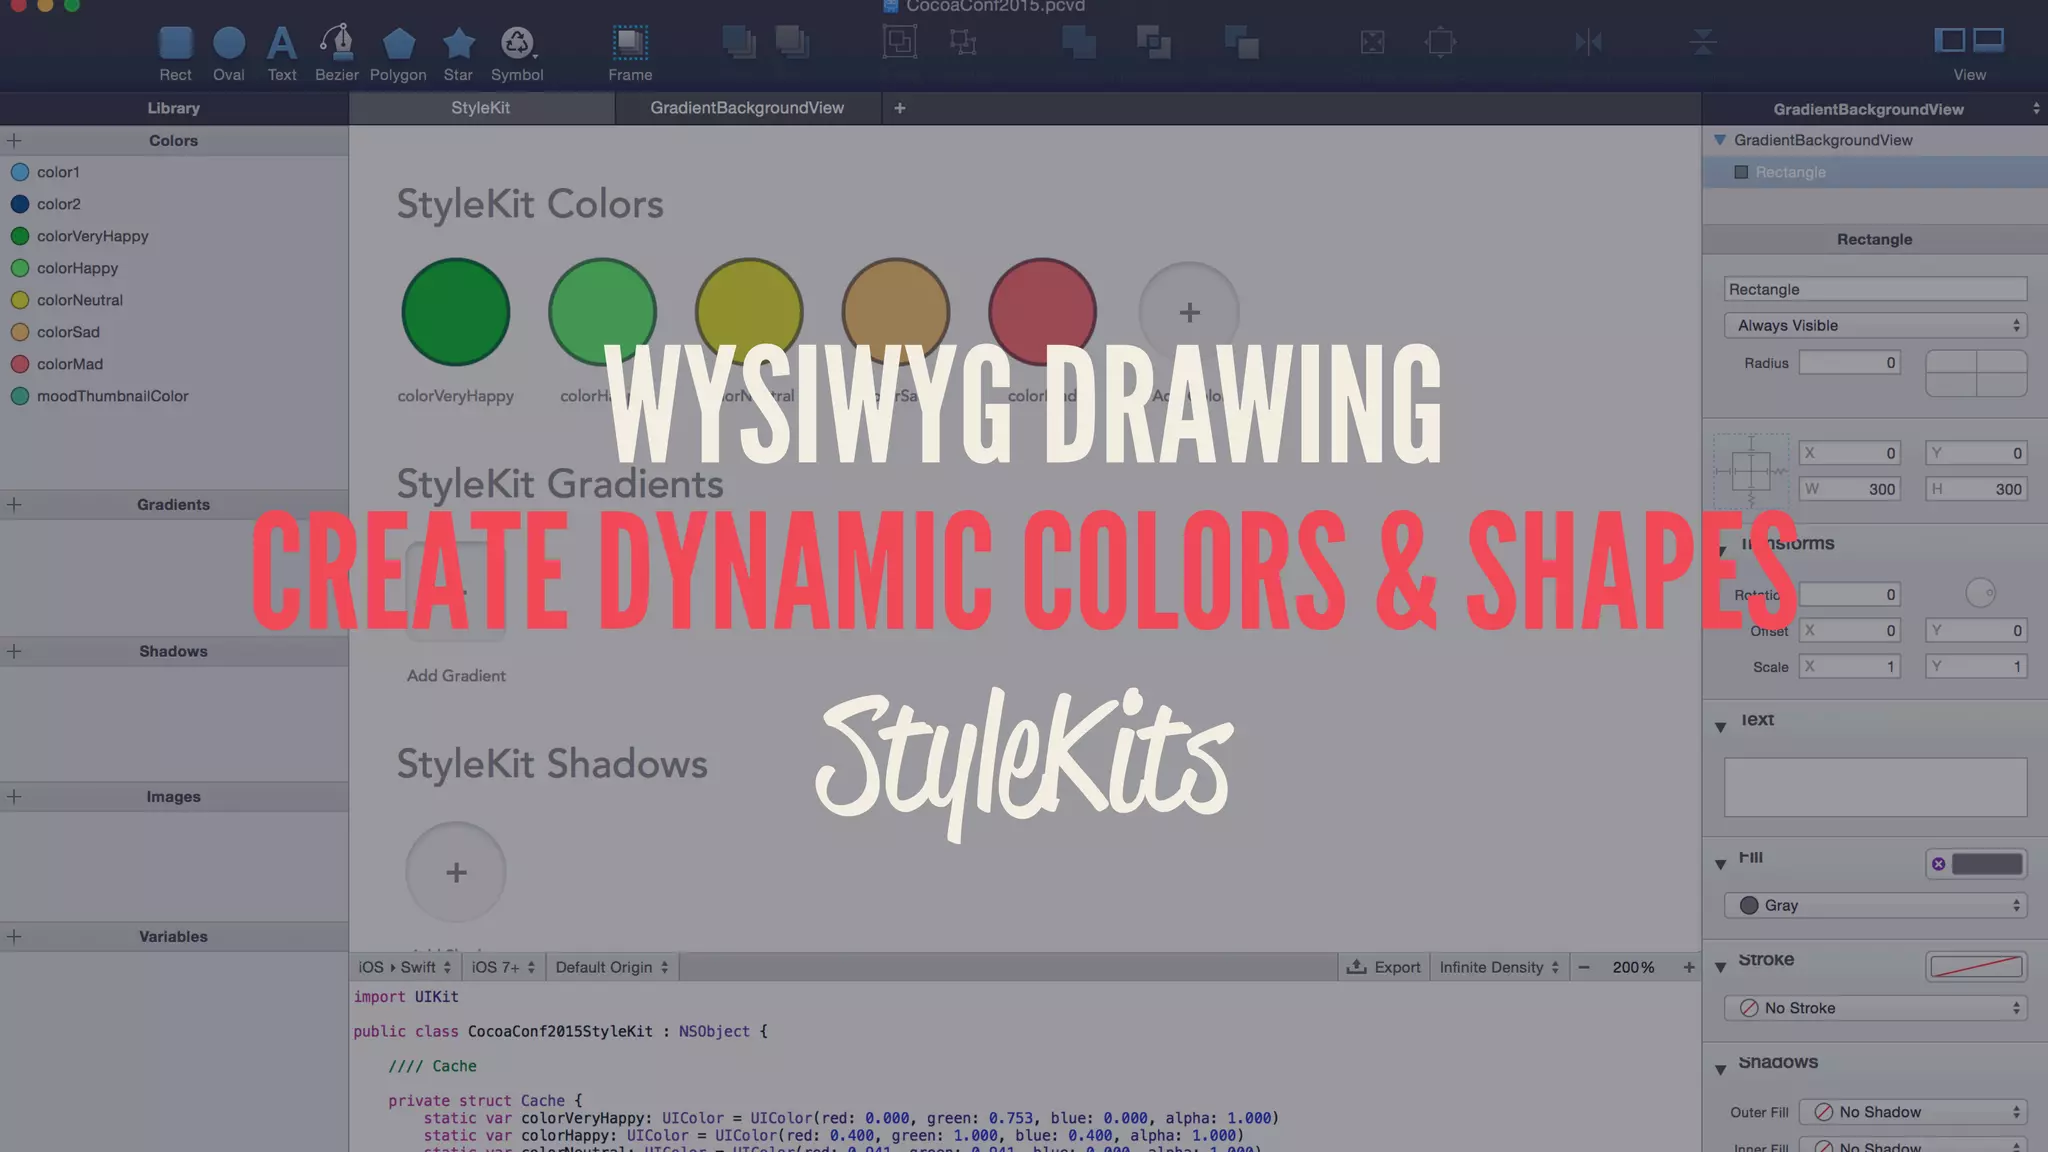2048x1152 pixels.
Task: Click the Fill color well
Action: (x=1987, y=864)
